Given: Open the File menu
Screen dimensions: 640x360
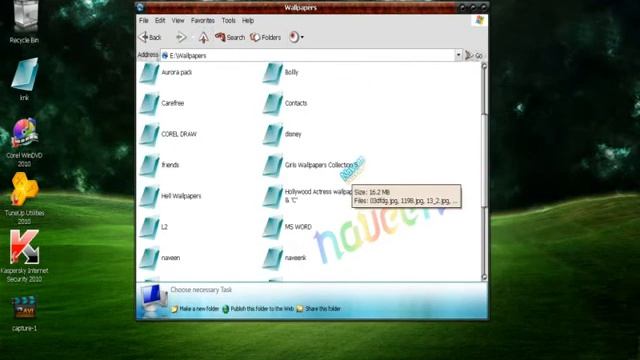Looking at the screenshot, I should (x=144, y=20).
